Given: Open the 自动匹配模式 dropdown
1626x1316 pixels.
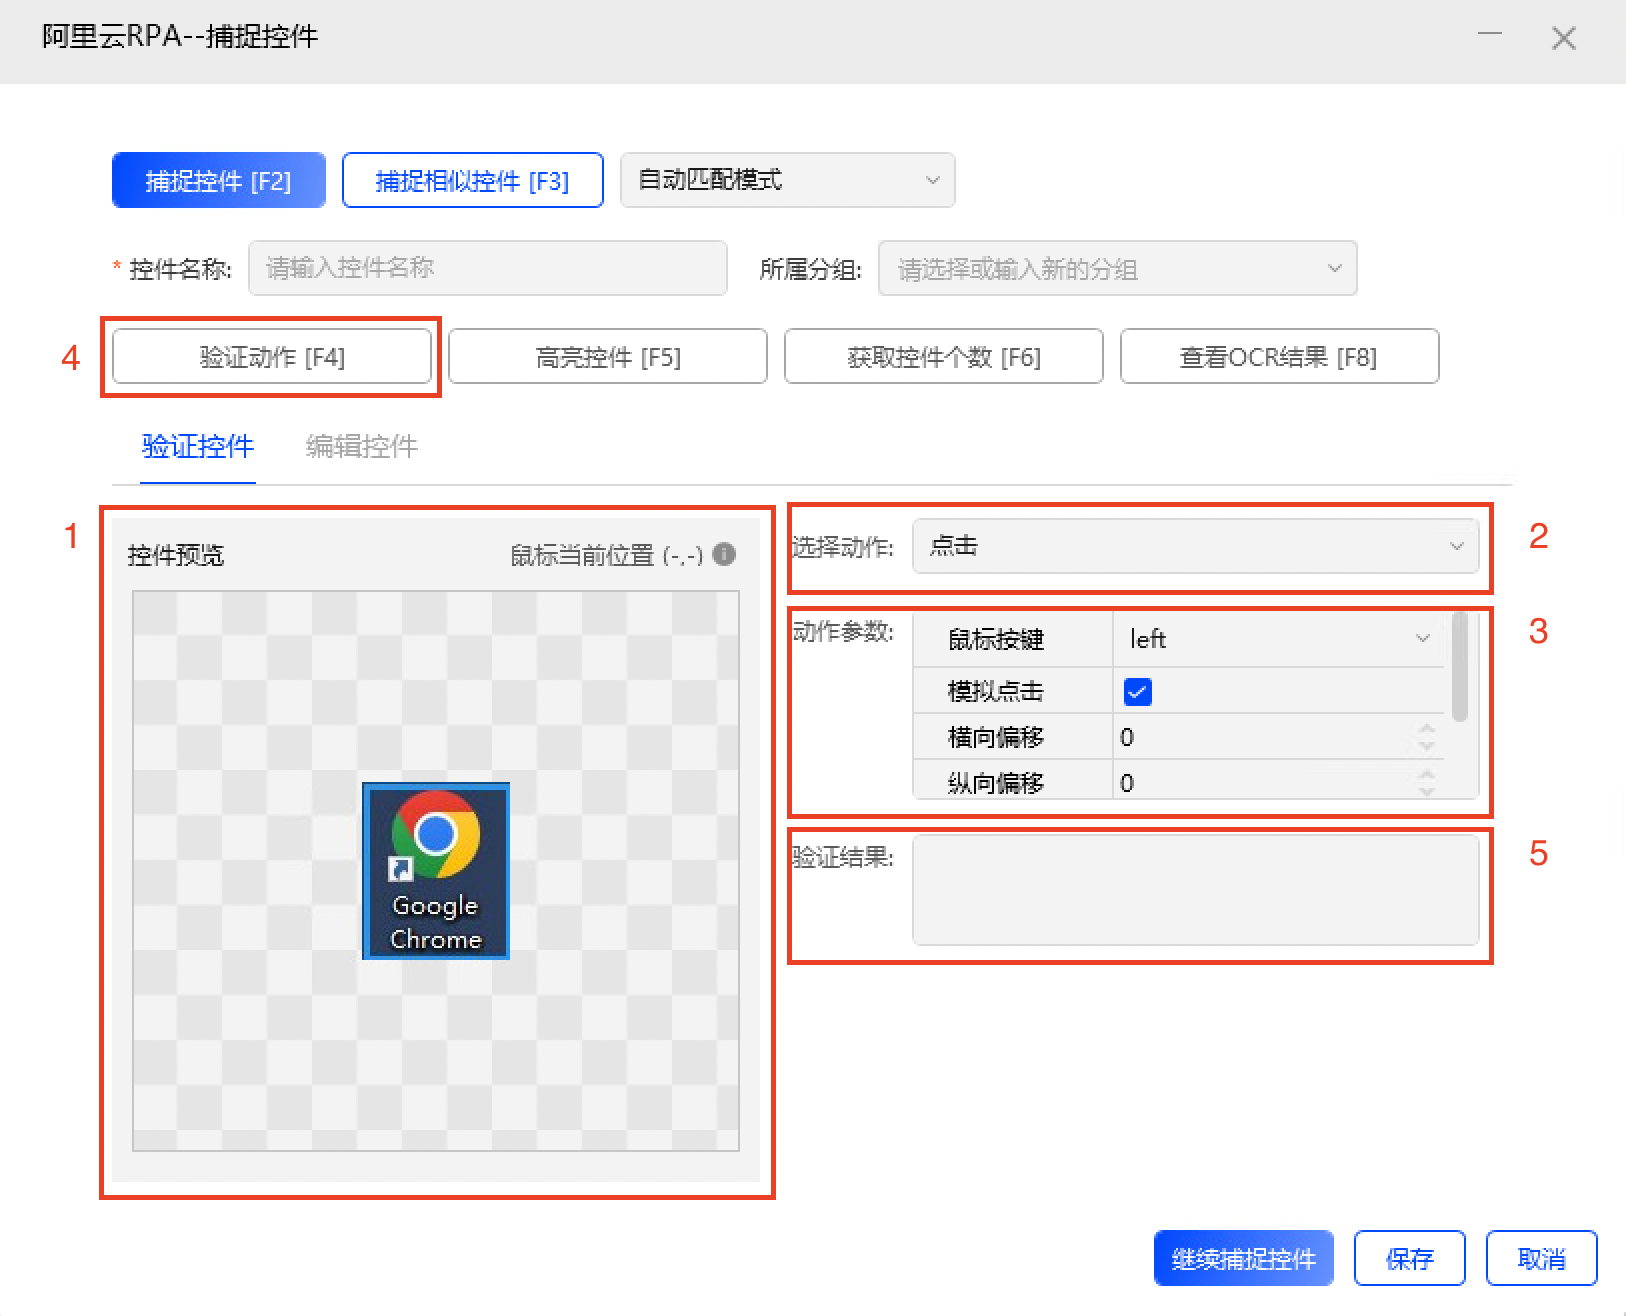Looking at the screenshot, I should click(x=787, y=180).
